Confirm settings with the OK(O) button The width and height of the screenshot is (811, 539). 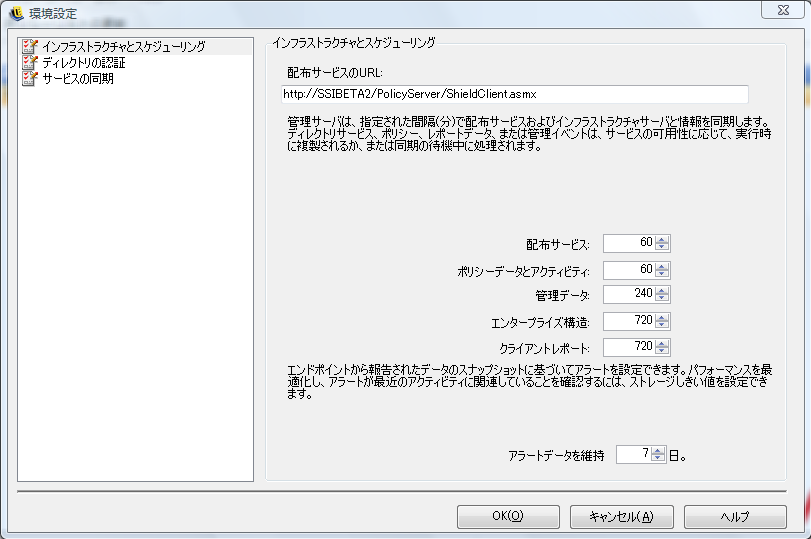click(508, 516)
